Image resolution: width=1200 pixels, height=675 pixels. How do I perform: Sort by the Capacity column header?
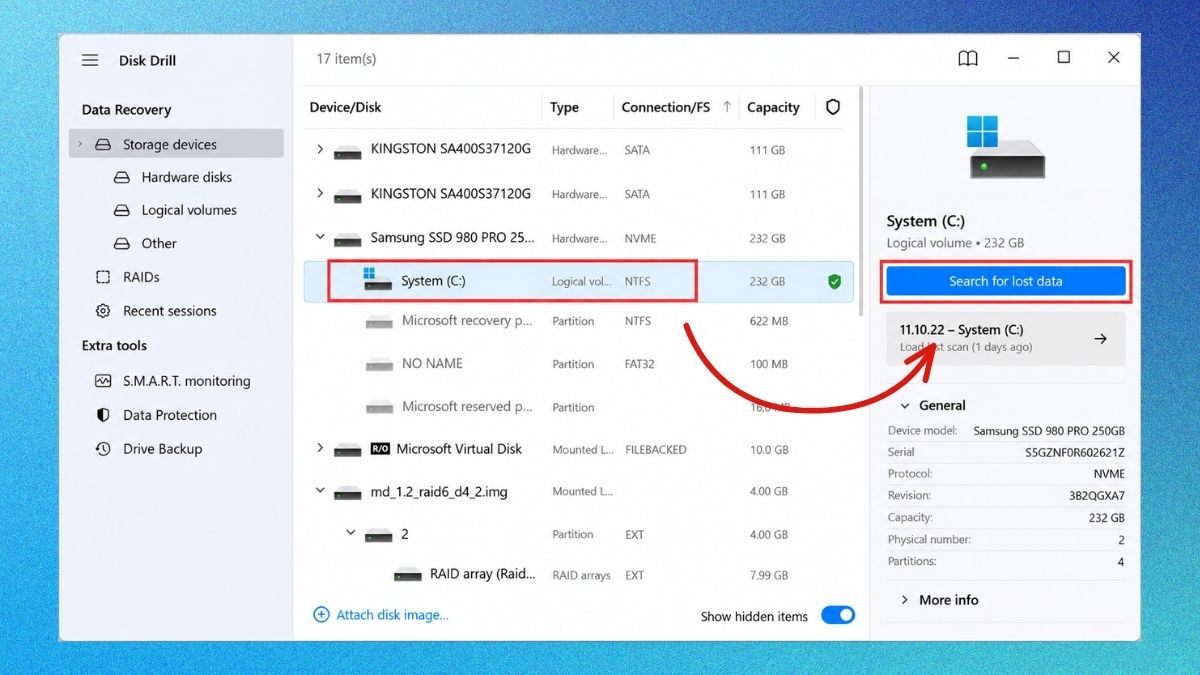pyautogui.click(x=773, y=107)
